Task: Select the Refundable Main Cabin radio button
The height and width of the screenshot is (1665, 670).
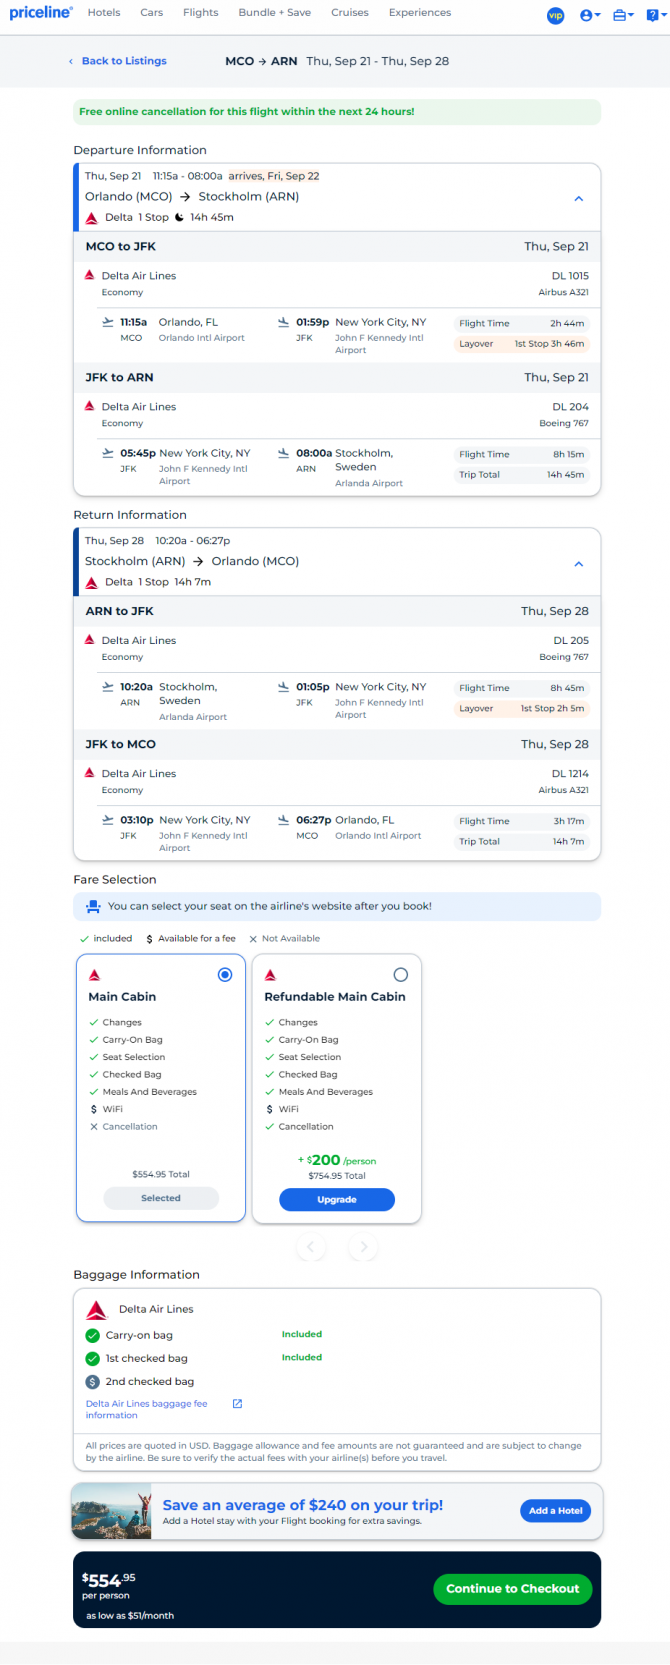Action: point(401,975)
